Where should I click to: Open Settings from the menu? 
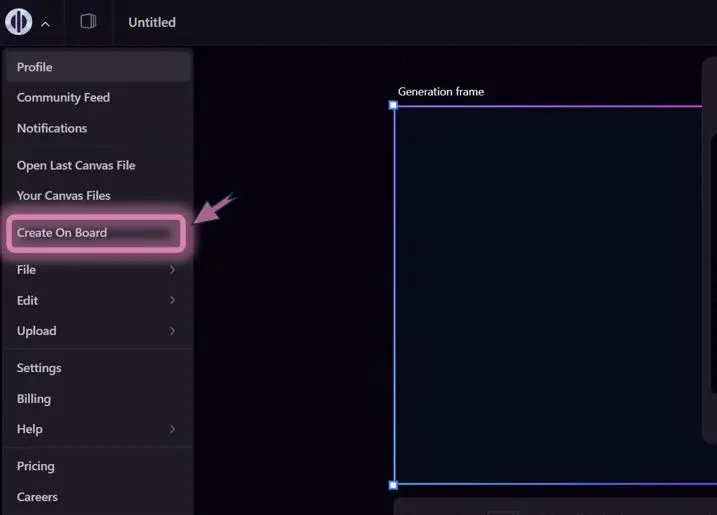98,368
